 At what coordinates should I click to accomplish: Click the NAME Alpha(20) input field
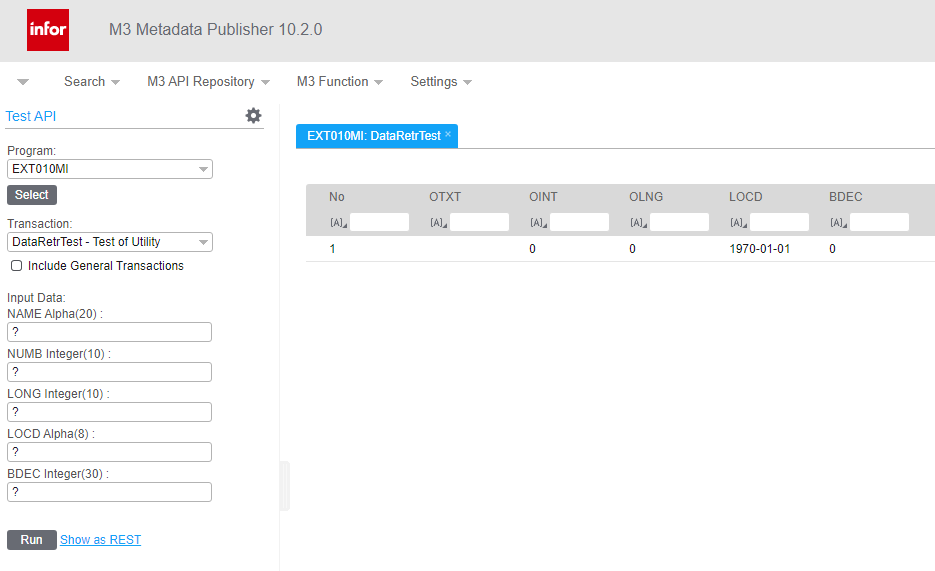coord(109,332)
